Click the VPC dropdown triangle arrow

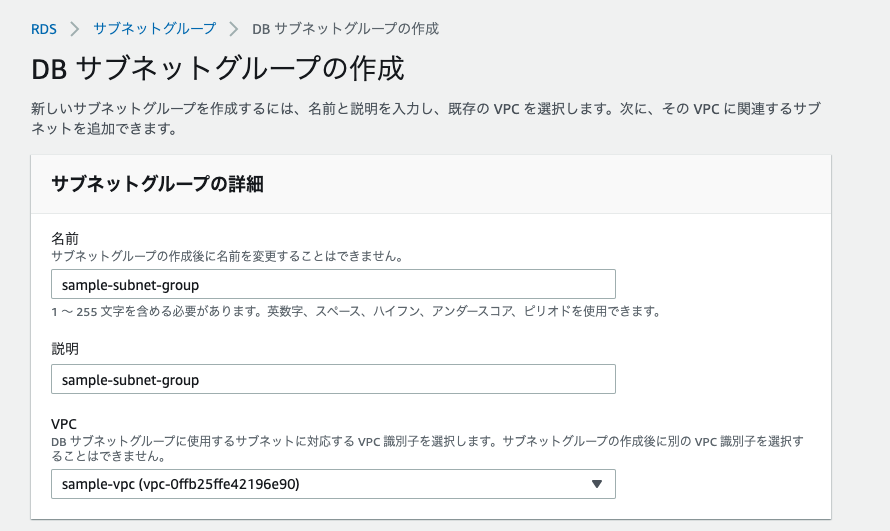[597, 484]
